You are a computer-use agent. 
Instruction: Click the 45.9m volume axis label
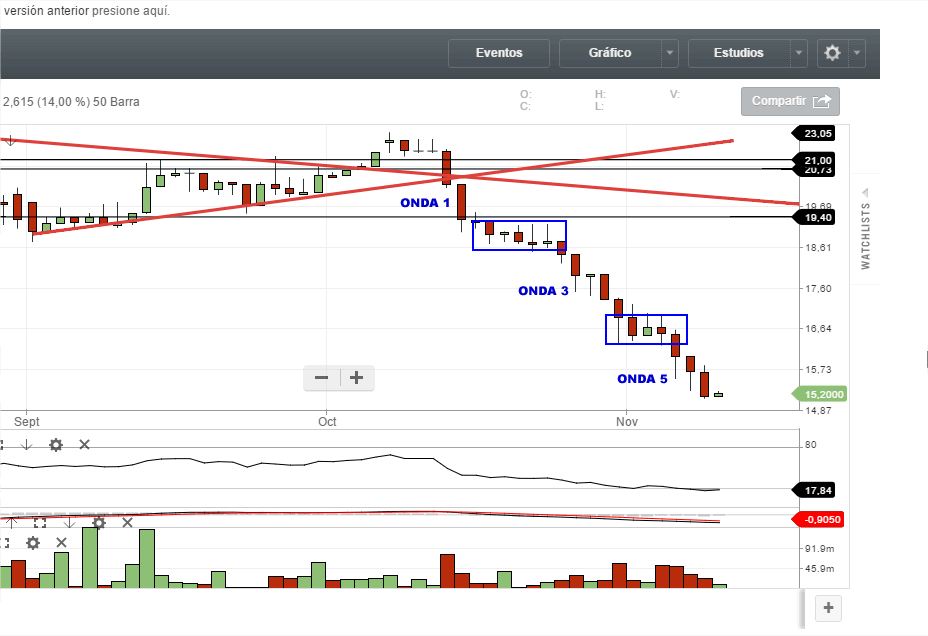coord(820,569)
